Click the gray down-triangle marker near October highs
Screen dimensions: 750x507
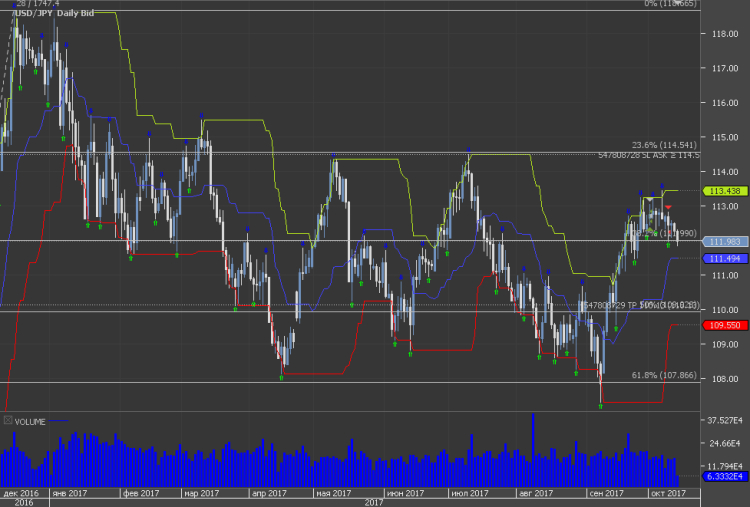pyautogui.click(x=649, y=198)
